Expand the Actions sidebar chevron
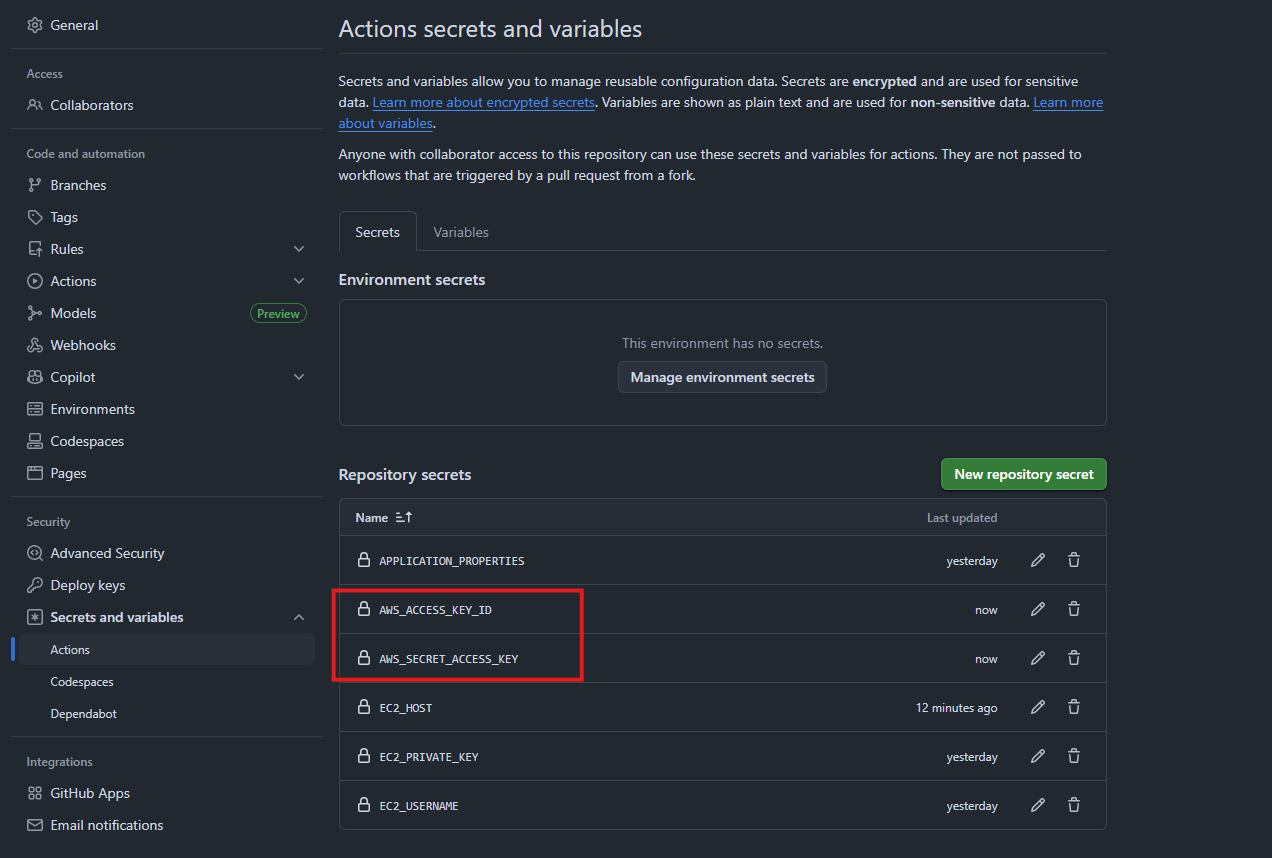Image resolution: width=1272 pixels, height=858 pixels. (x=298, y=281)
